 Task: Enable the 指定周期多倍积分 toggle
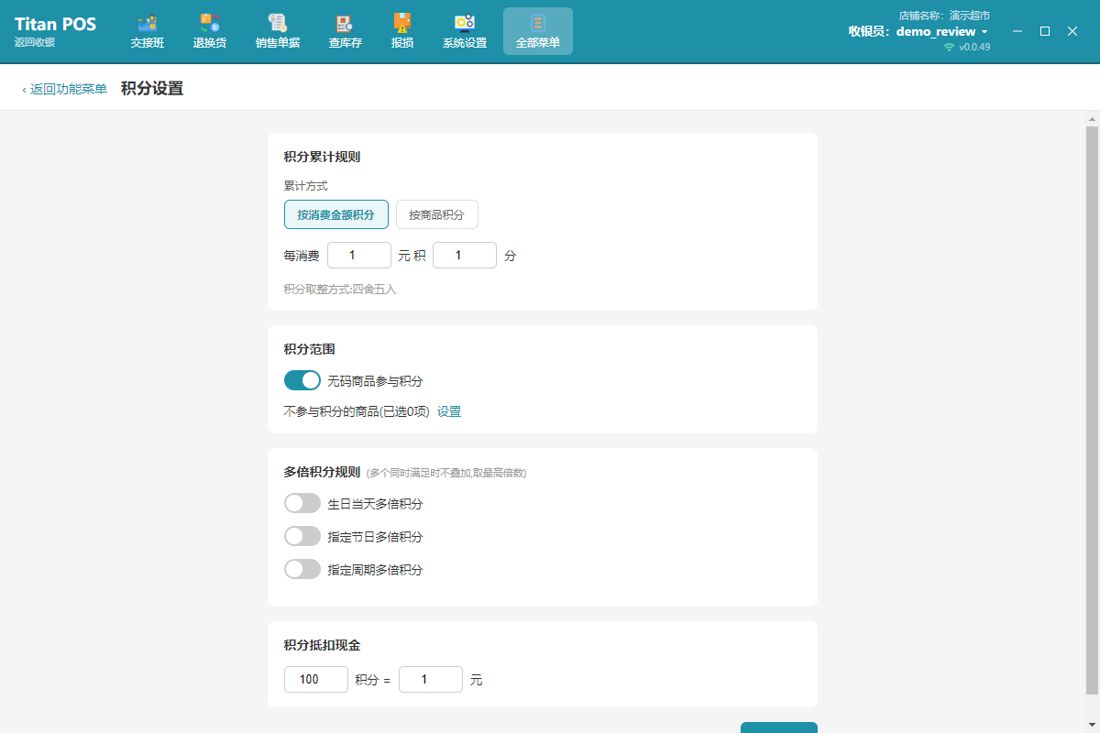pyautogui.click(x=302, y=569)
